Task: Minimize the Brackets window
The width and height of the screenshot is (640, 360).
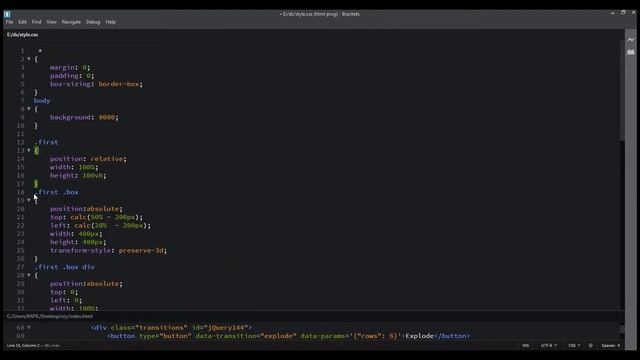Action: point(613,13)
